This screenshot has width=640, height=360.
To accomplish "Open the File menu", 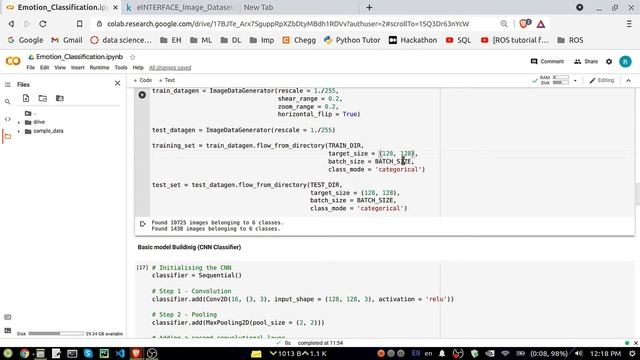I will 31,68.
